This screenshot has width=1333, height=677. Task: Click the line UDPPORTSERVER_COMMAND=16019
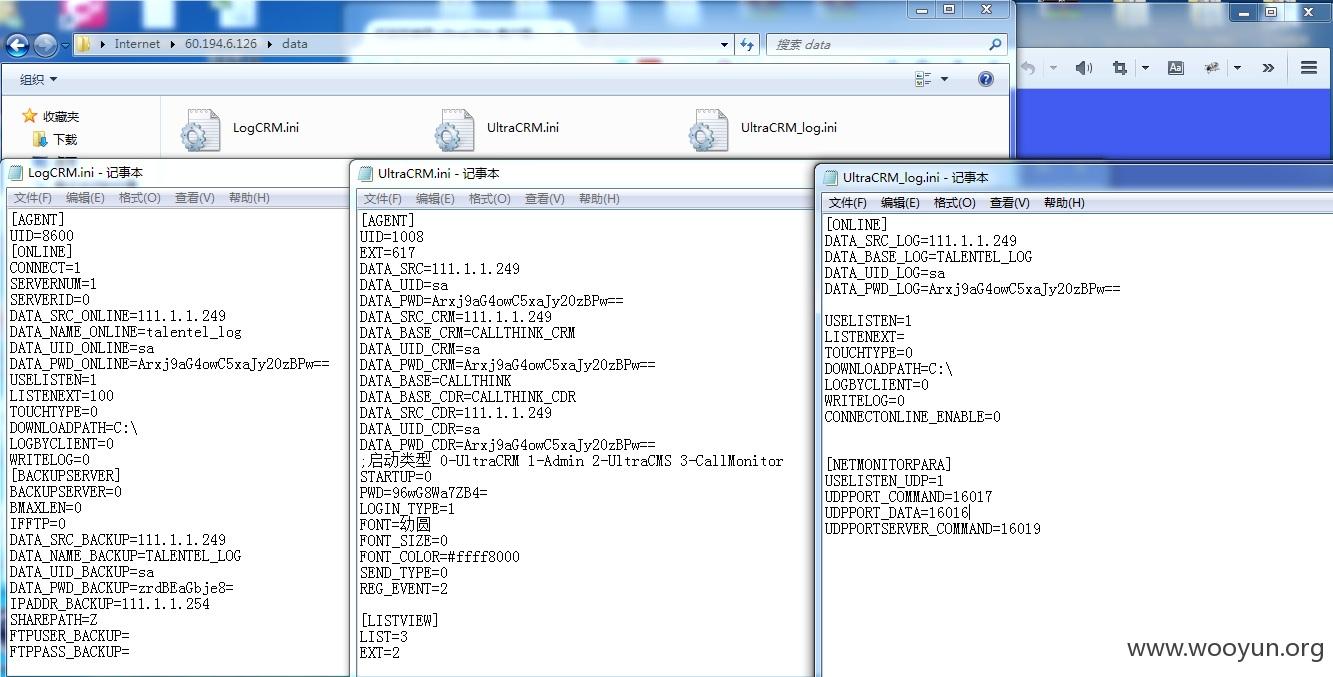point(932,529)
